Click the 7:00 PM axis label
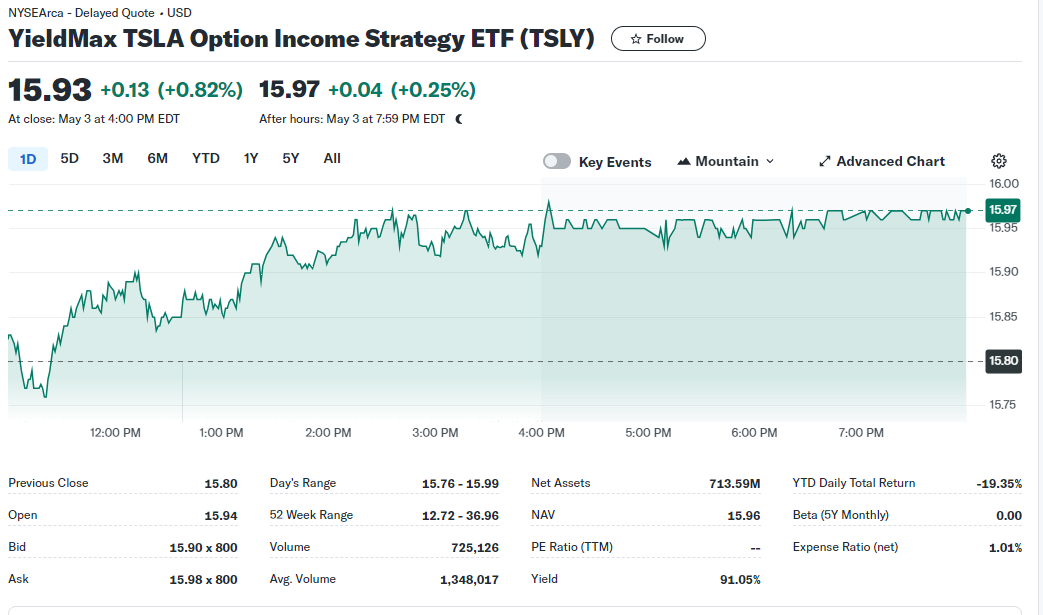This screenshot has width=1043, height=615. click(861, 433)
